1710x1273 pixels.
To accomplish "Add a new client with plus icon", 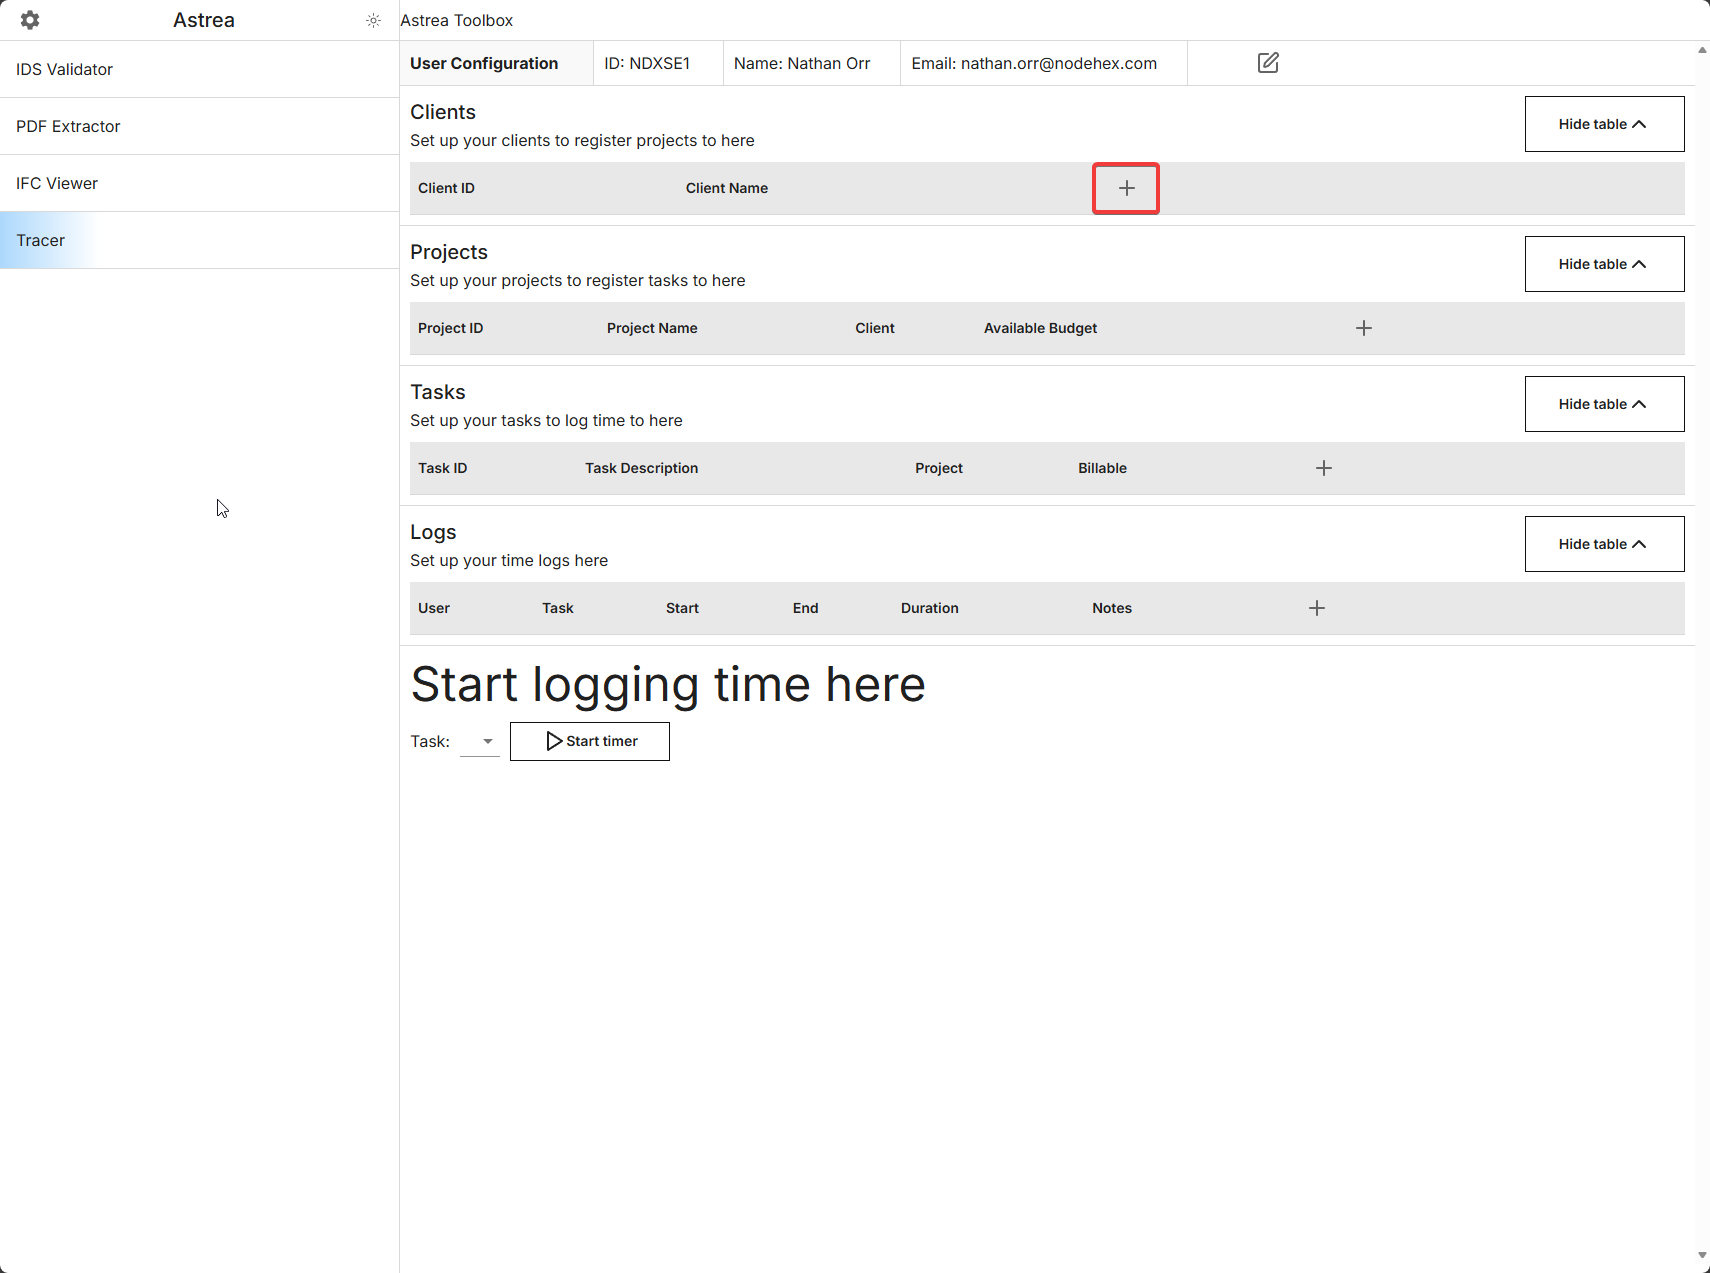I will (x=1126, y=188).
